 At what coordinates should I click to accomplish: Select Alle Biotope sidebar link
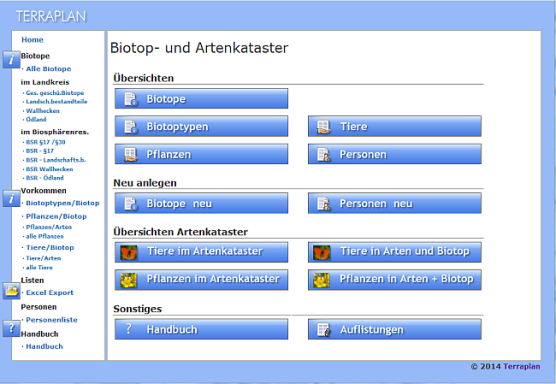[x=48, y=69]
